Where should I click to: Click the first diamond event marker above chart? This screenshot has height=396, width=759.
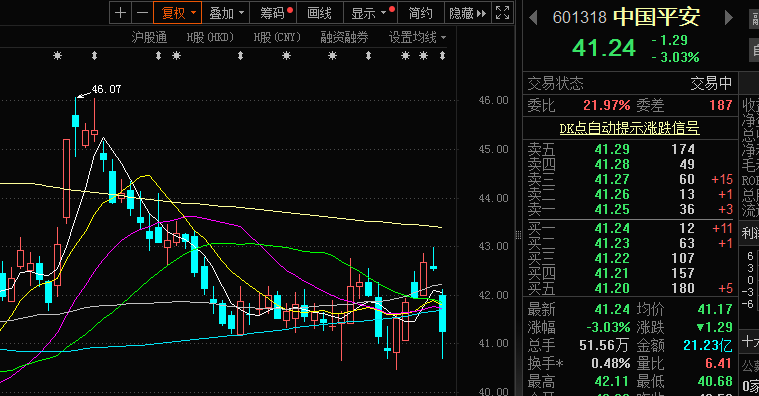click(94, 56)
